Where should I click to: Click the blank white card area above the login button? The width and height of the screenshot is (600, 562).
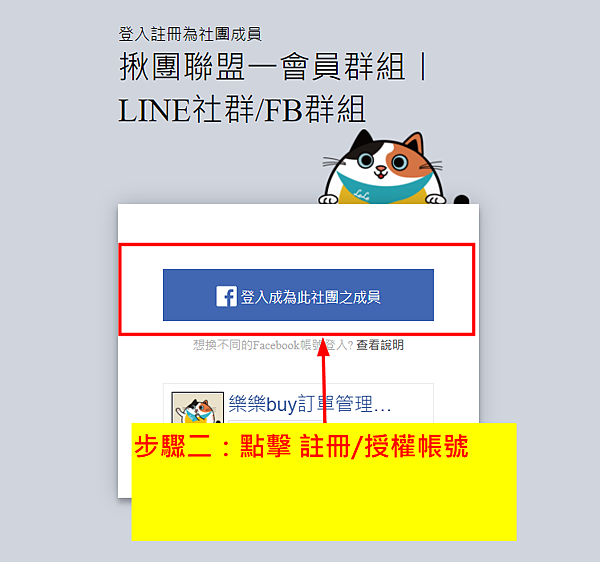[x=298, y=223]
